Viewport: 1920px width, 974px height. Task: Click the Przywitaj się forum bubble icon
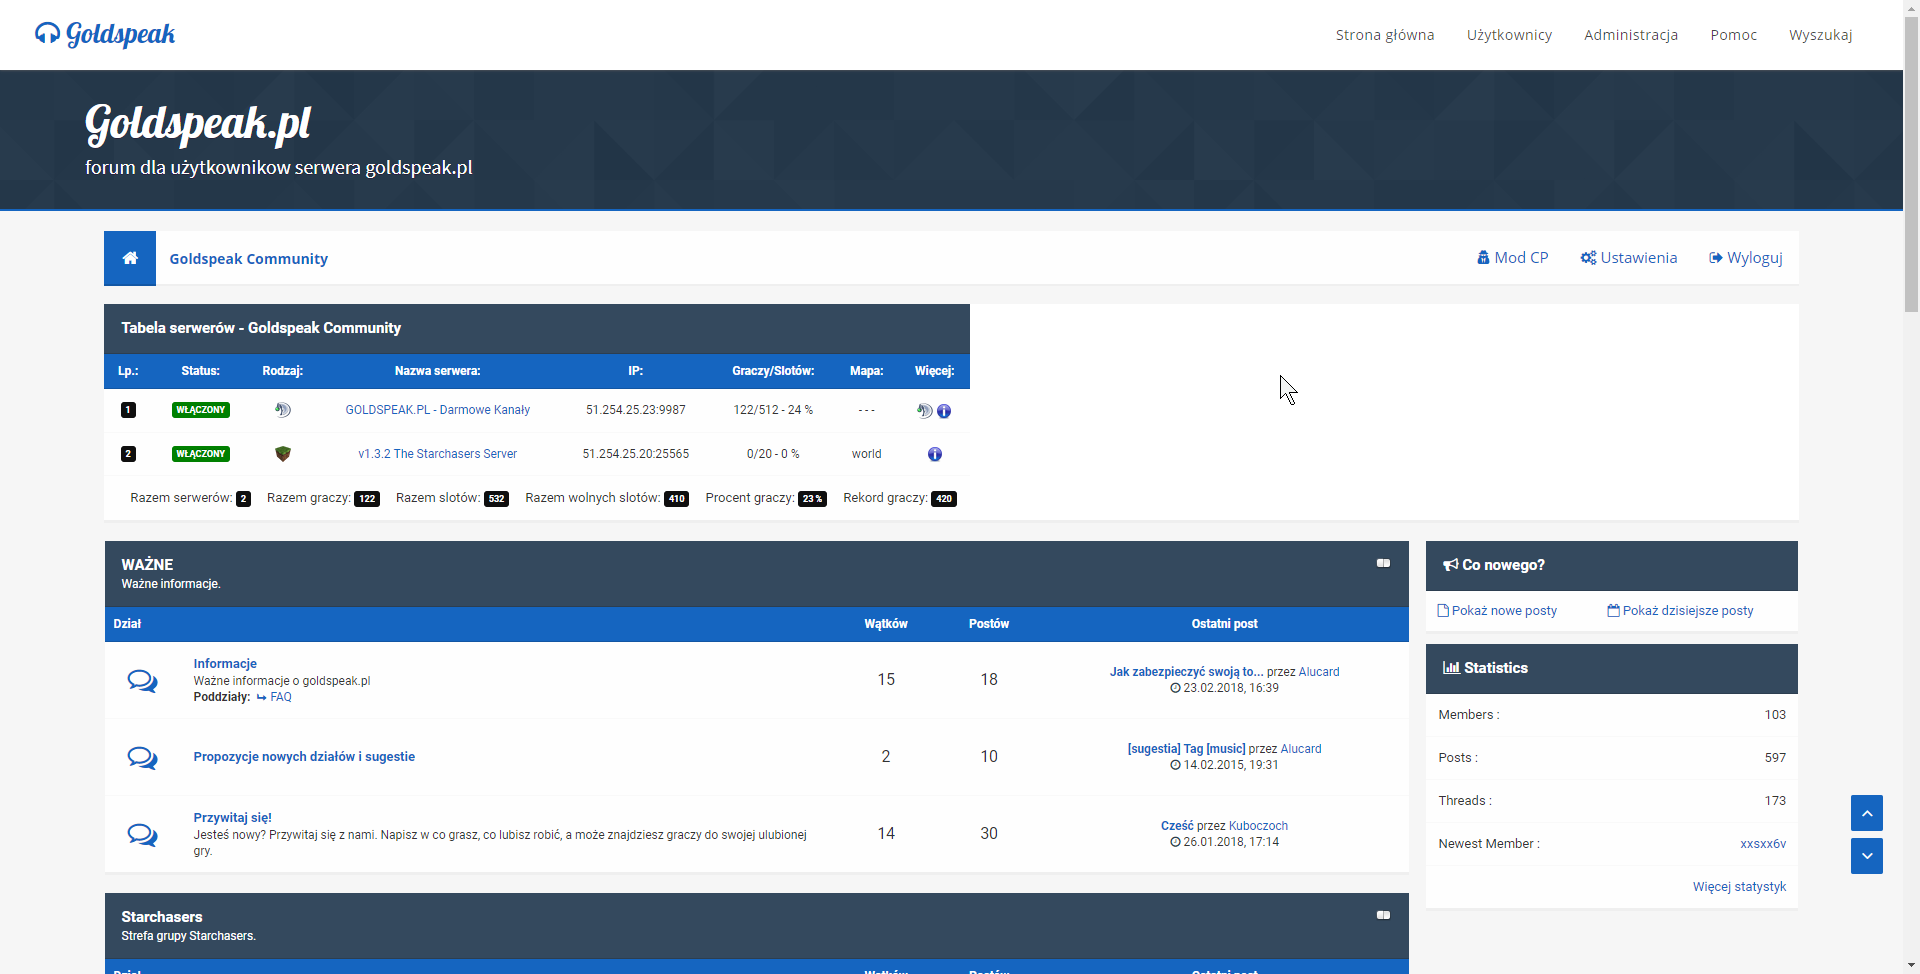(142, 835)
